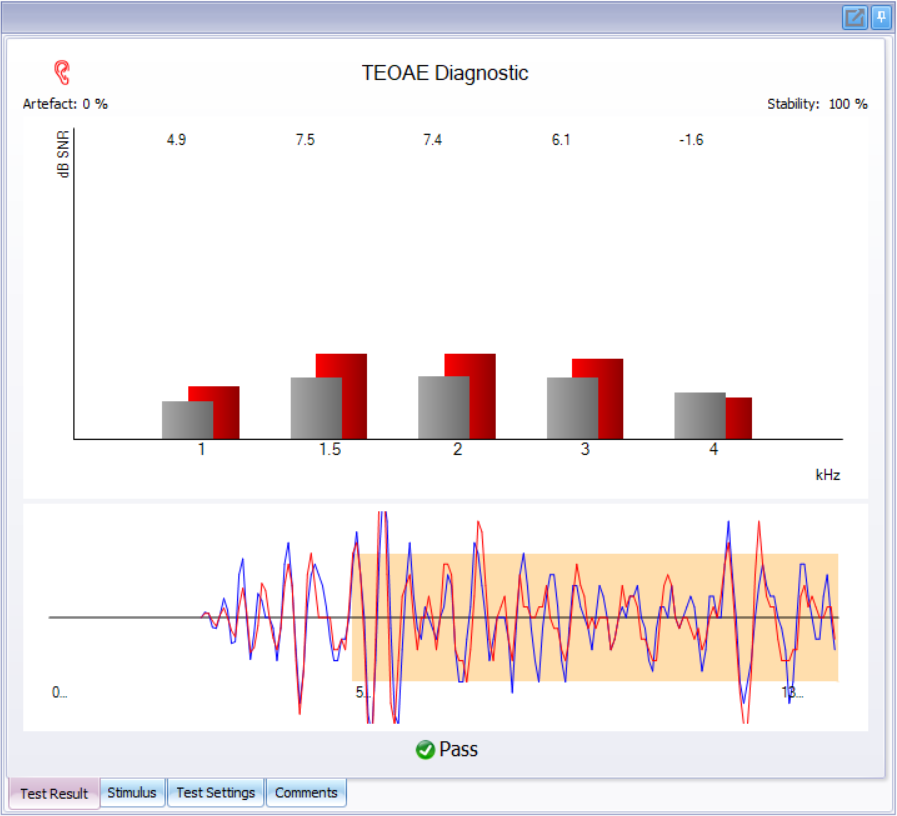
Task: Click the Artefact: 0 % readout
Action: 65,104
